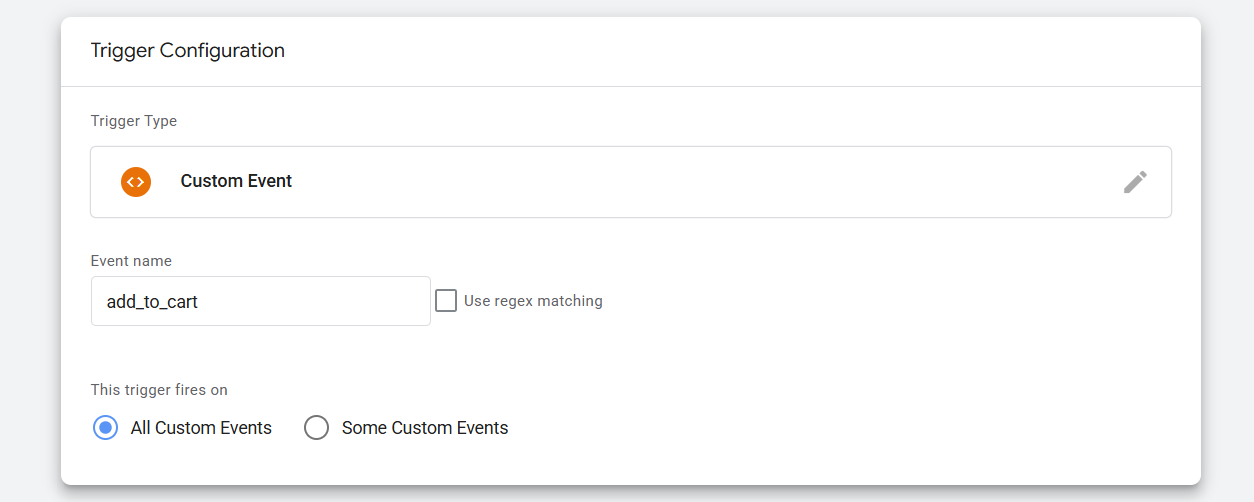Click the Trigger Configuration heading
This screenshot has width=1254, height=502.
[x=187, y=51]
